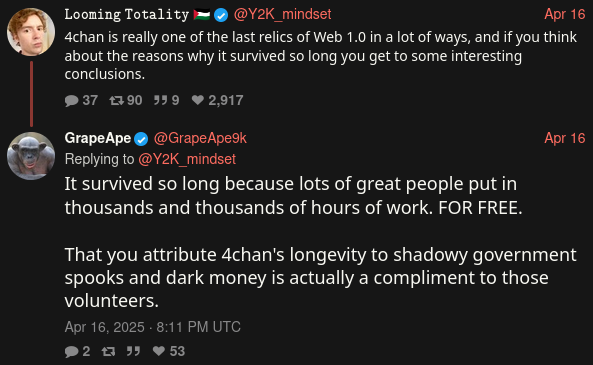Open Looming Totality's profile picture

pyautogui.click(x=31, y=32)
